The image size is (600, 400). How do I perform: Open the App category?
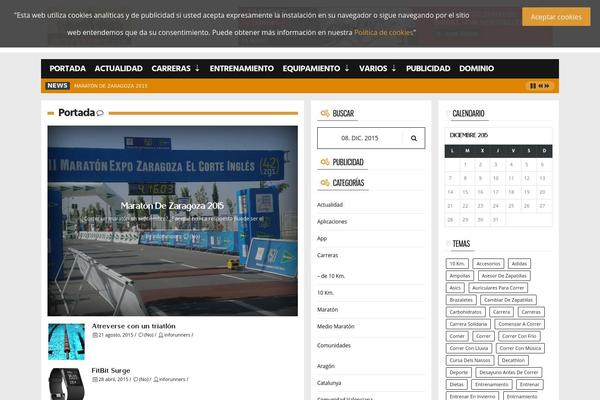pos(322,238)
